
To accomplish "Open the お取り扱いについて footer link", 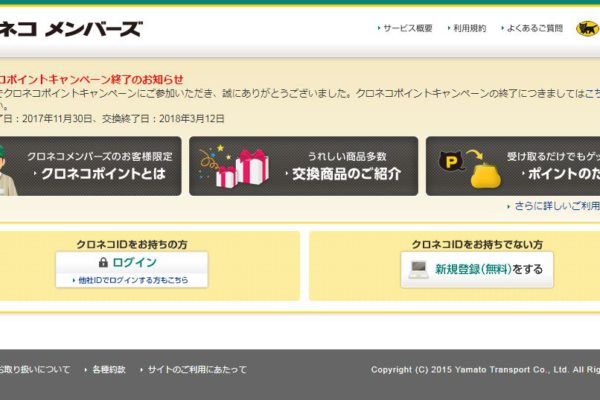I will click(35, 369).
